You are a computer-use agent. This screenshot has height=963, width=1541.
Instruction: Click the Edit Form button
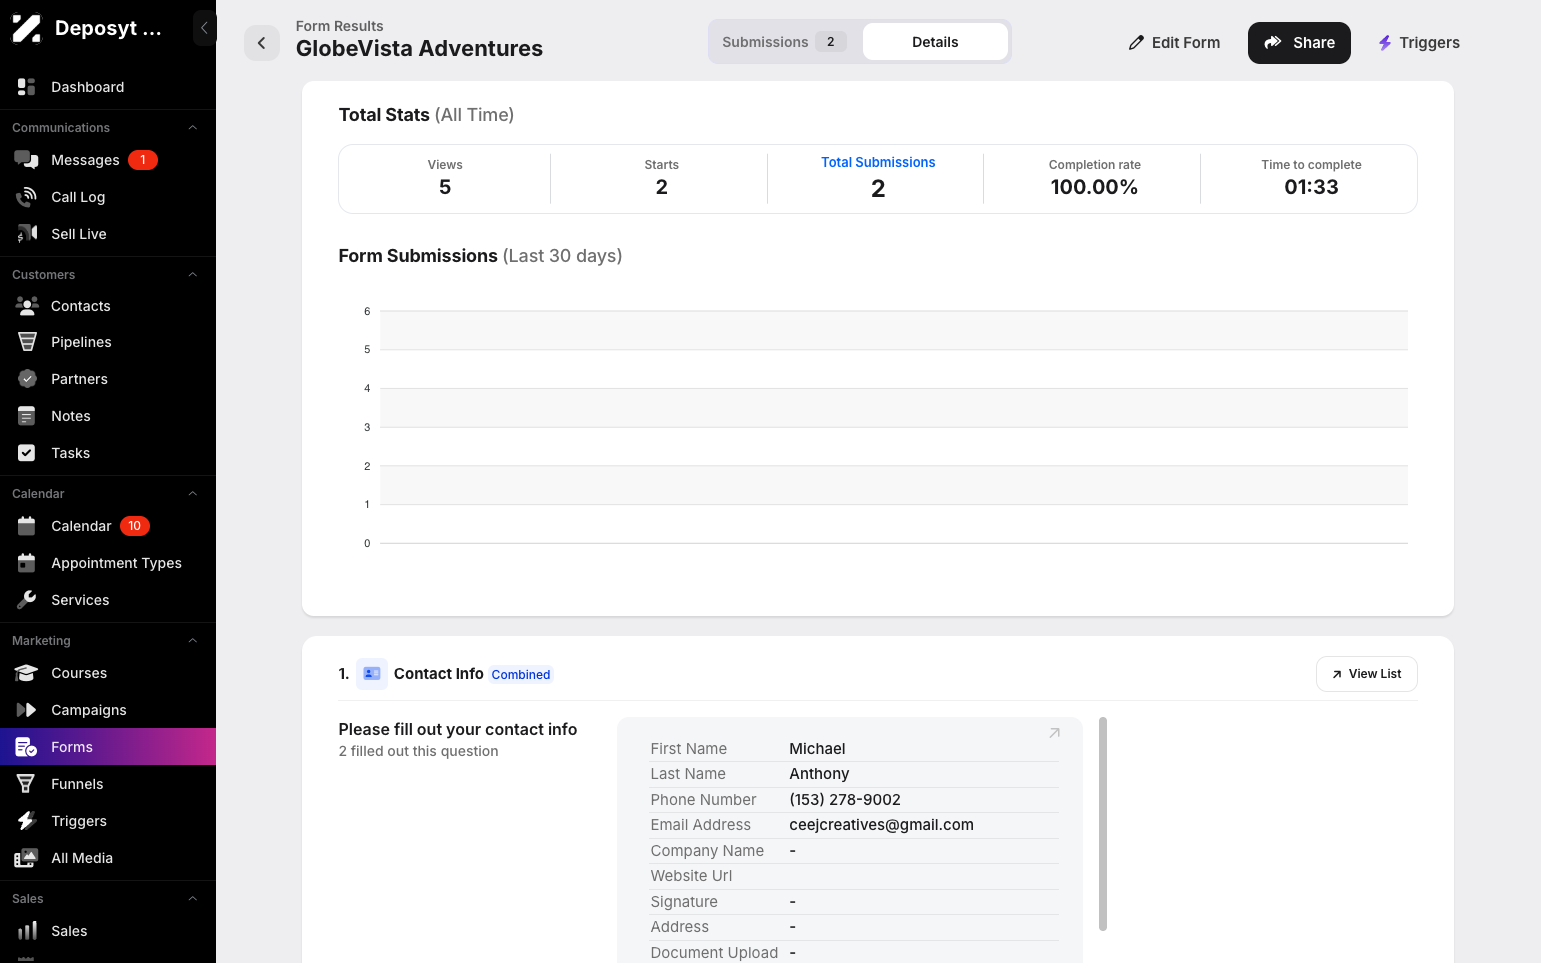tap(1174, 42)
